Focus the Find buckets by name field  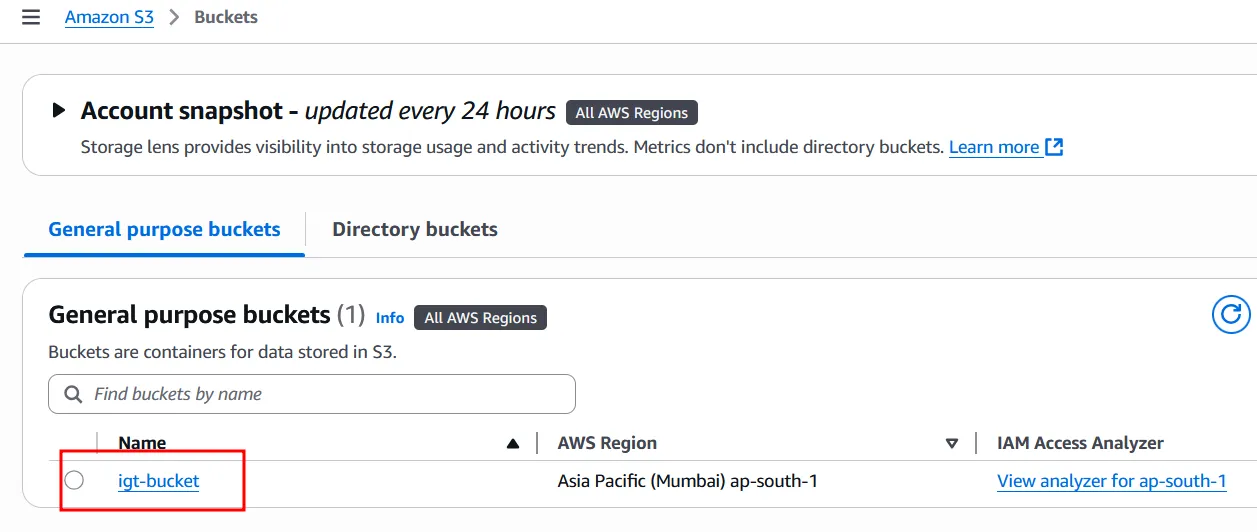tap(312, 394)
